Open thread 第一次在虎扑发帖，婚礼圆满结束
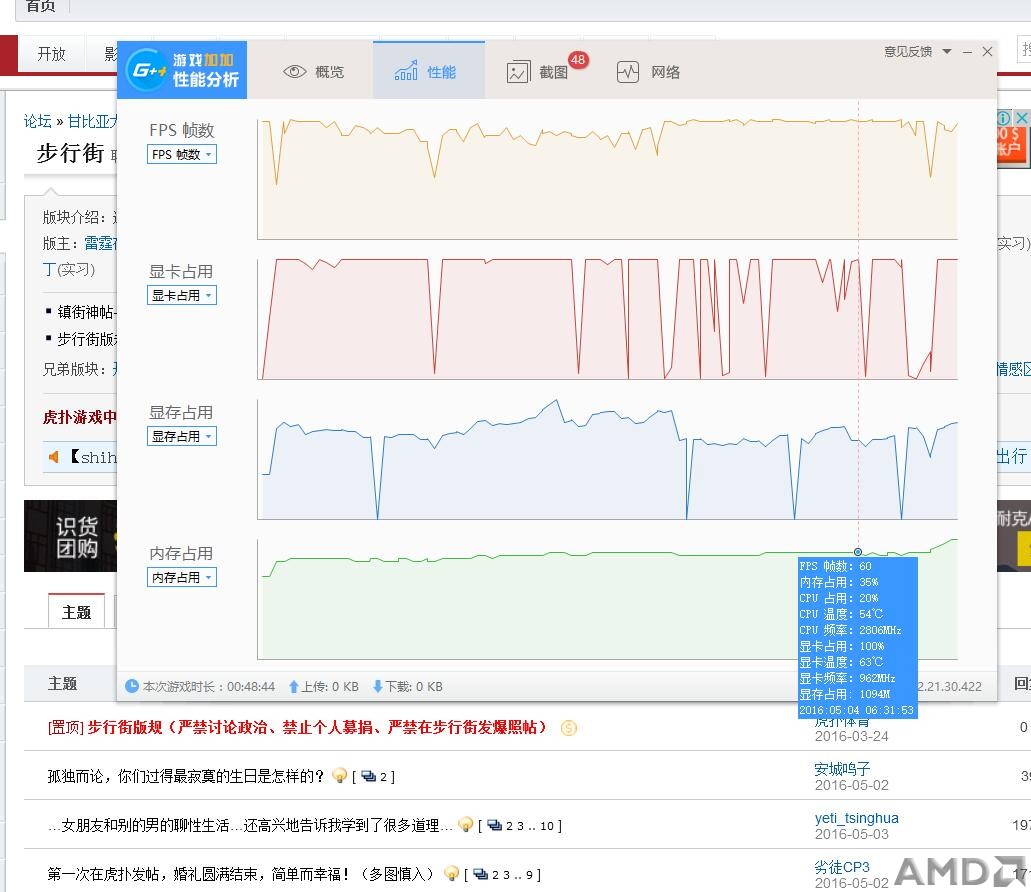1031x892 pixels. [239, 874]
